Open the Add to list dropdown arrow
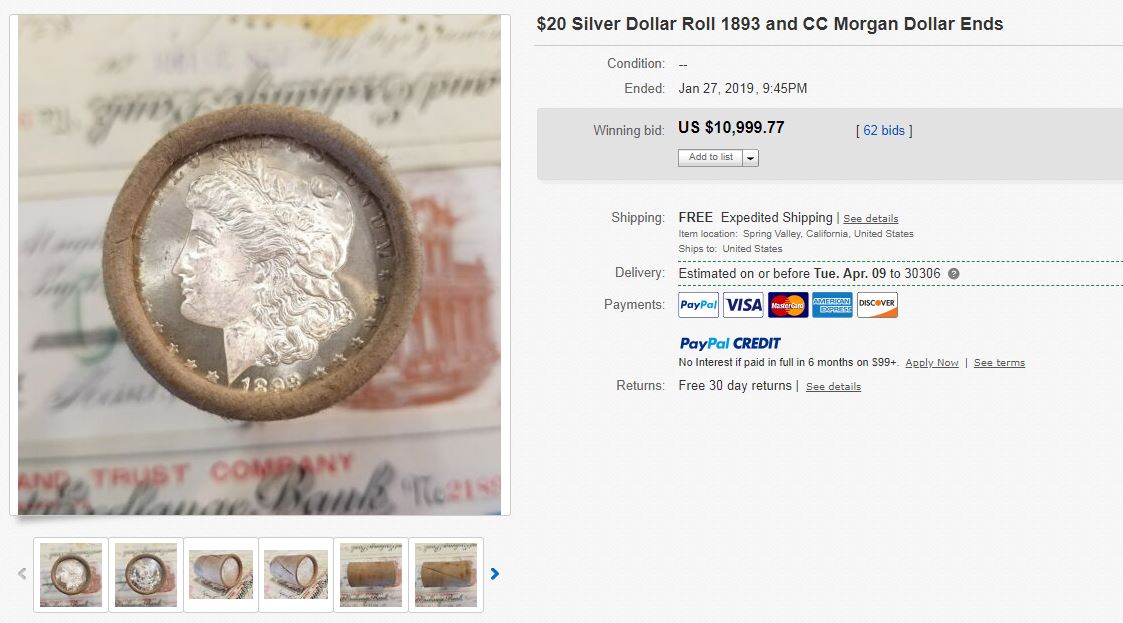Viewport: 1123px width, 623px height. 751,158
